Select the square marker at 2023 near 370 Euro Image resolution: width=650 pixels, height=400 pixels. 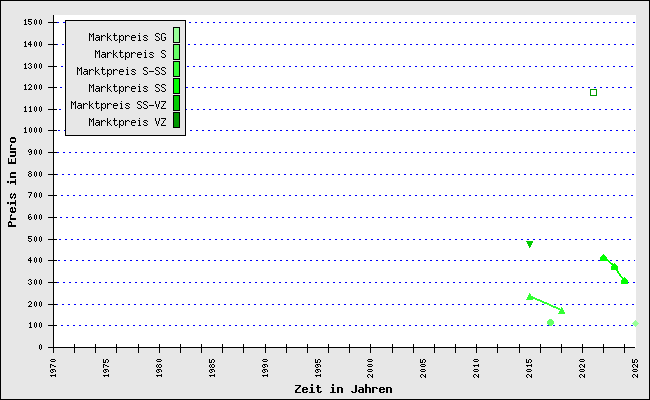pos(614,267)
